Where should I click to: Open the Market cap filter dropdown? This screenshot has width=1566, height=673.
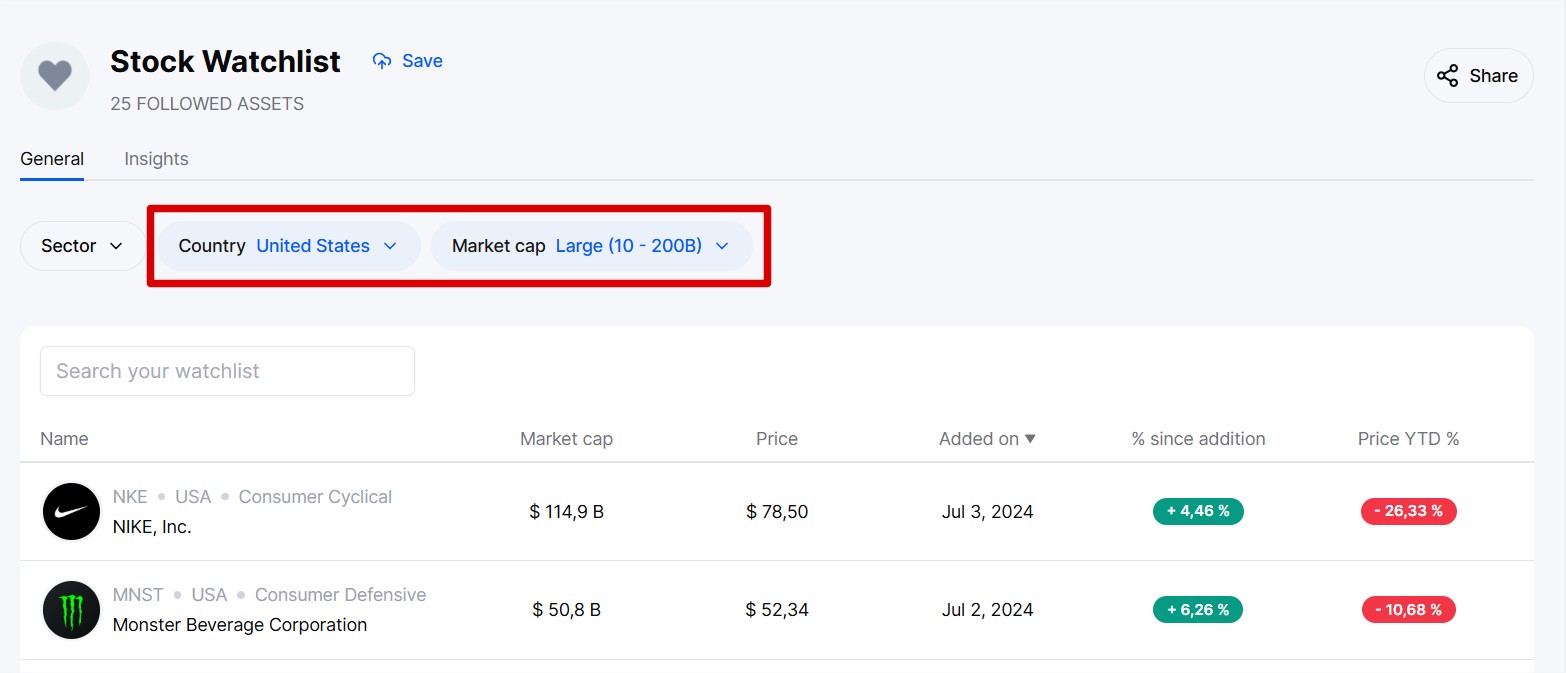pos(591,246)
